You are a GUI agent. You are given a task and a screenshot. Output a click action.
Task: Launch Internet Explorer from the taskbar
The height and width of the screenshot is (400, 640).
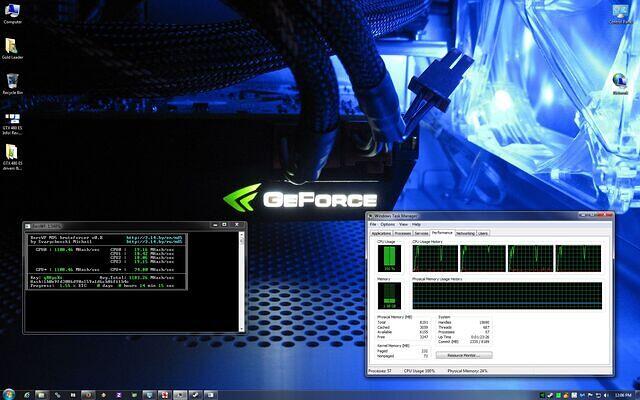27,395
